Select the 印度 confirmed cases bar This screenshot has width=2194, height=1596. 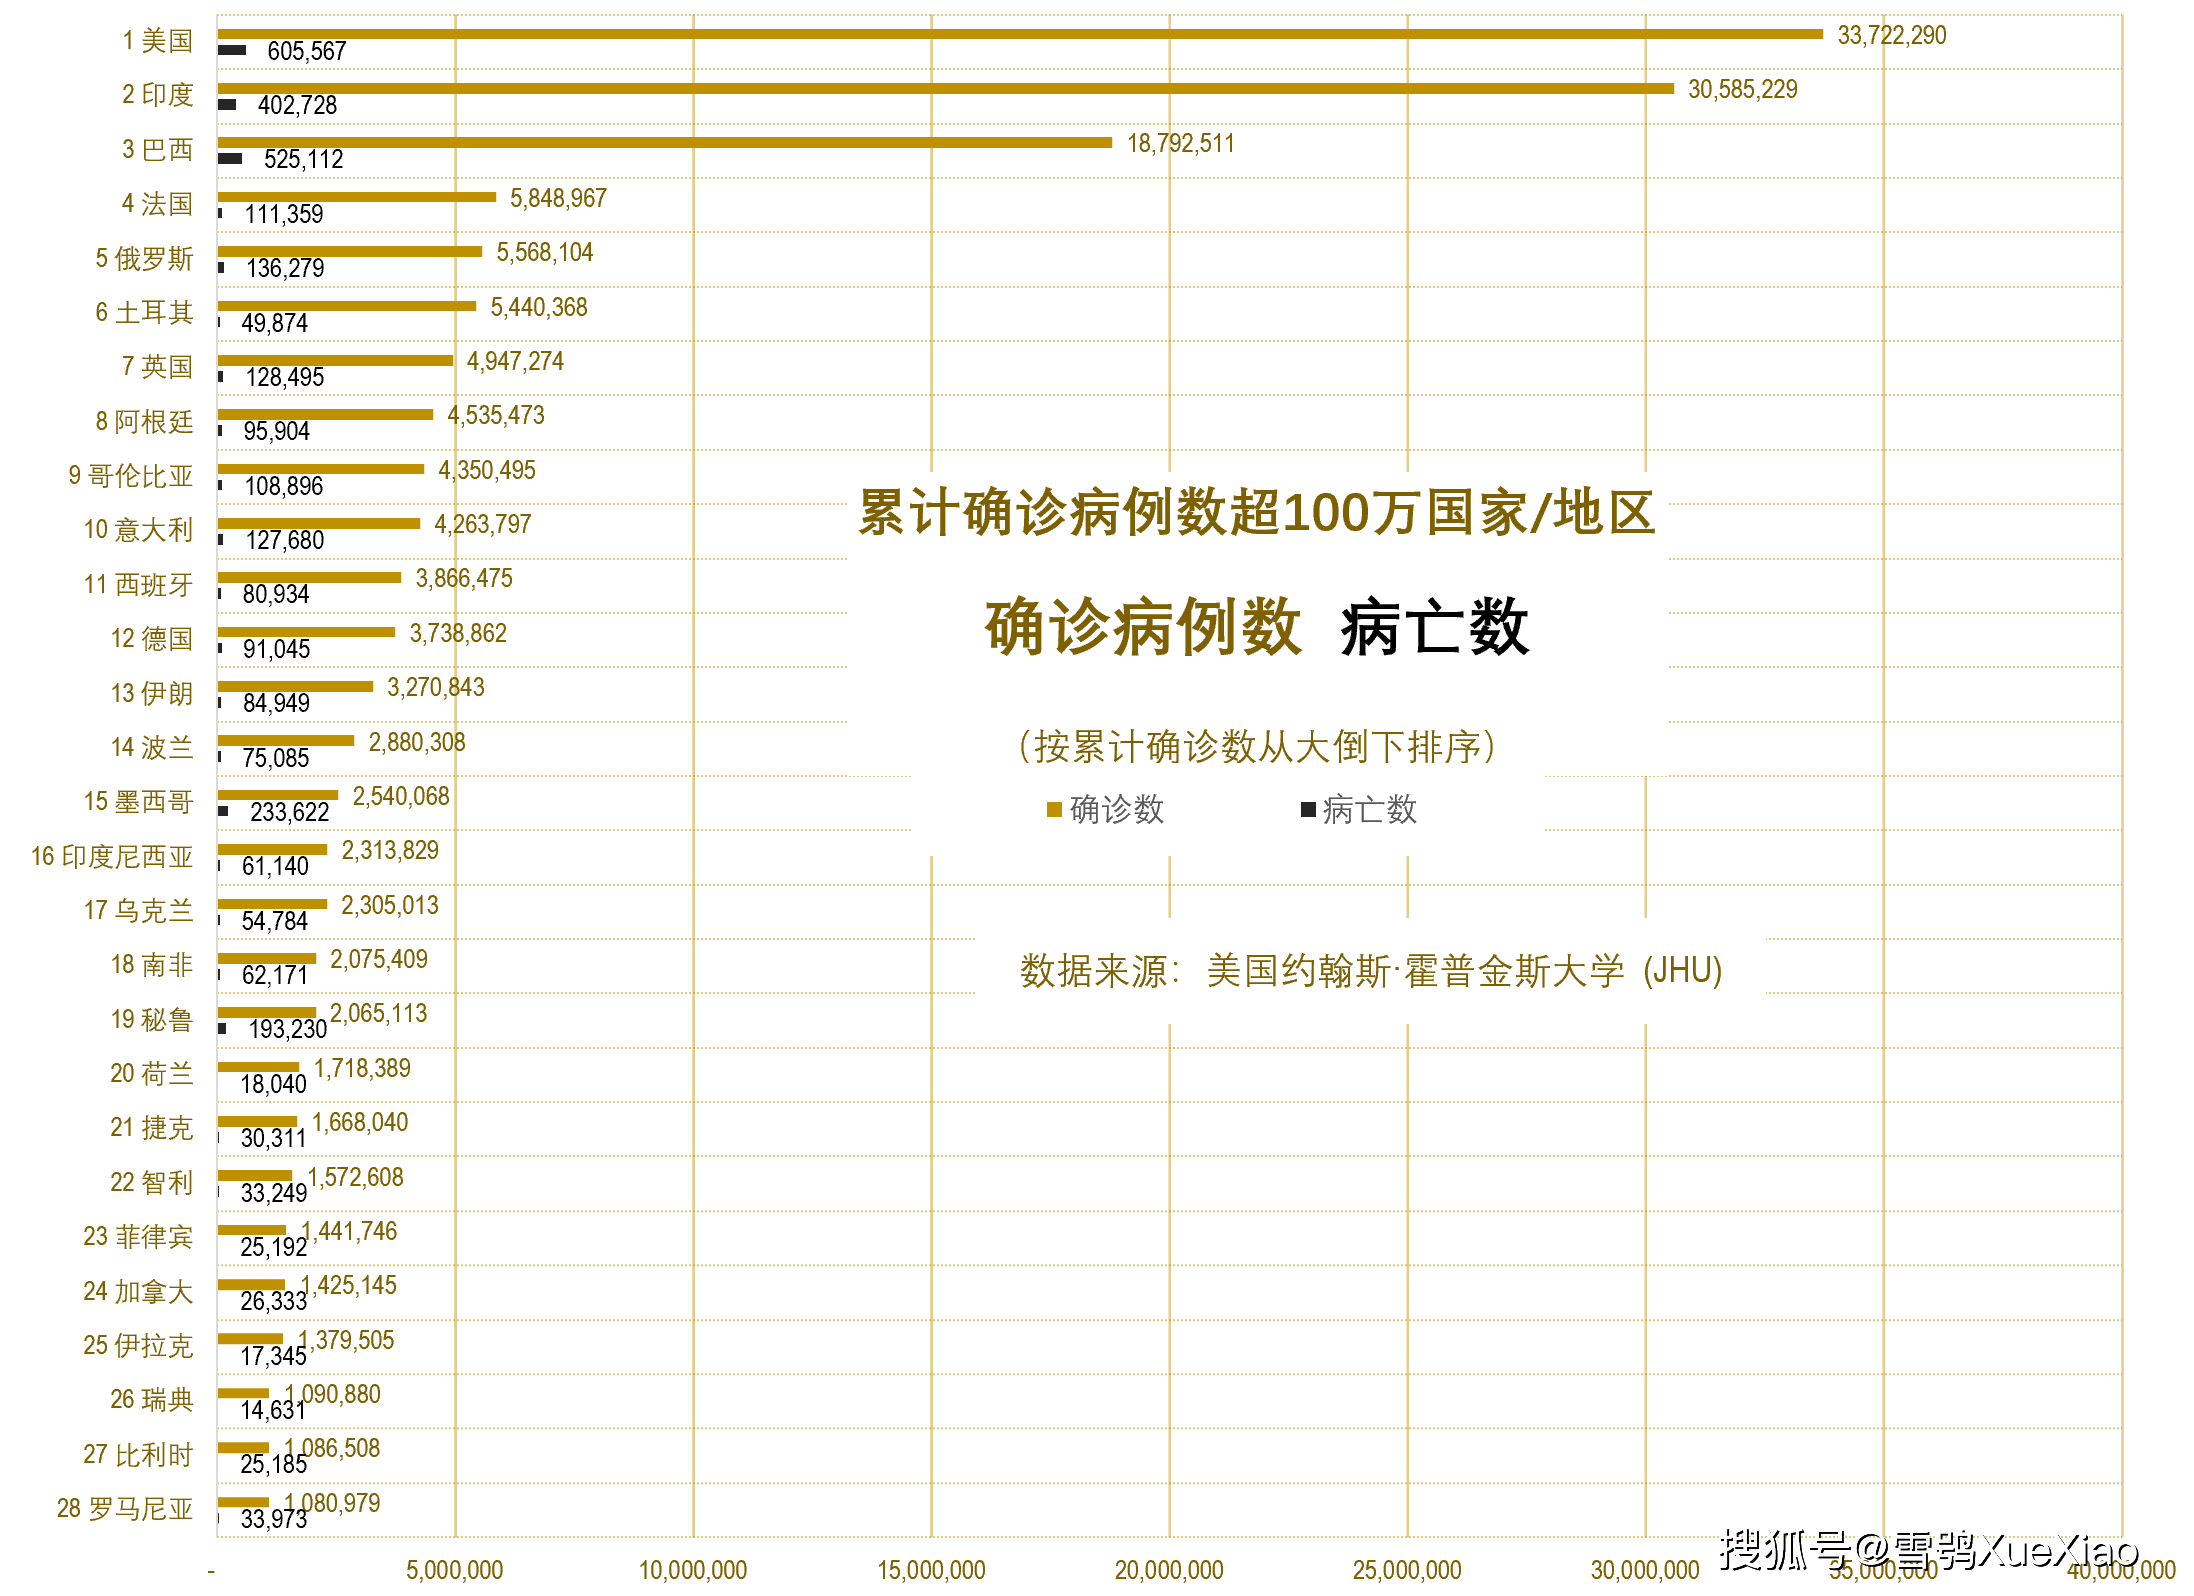946,88
